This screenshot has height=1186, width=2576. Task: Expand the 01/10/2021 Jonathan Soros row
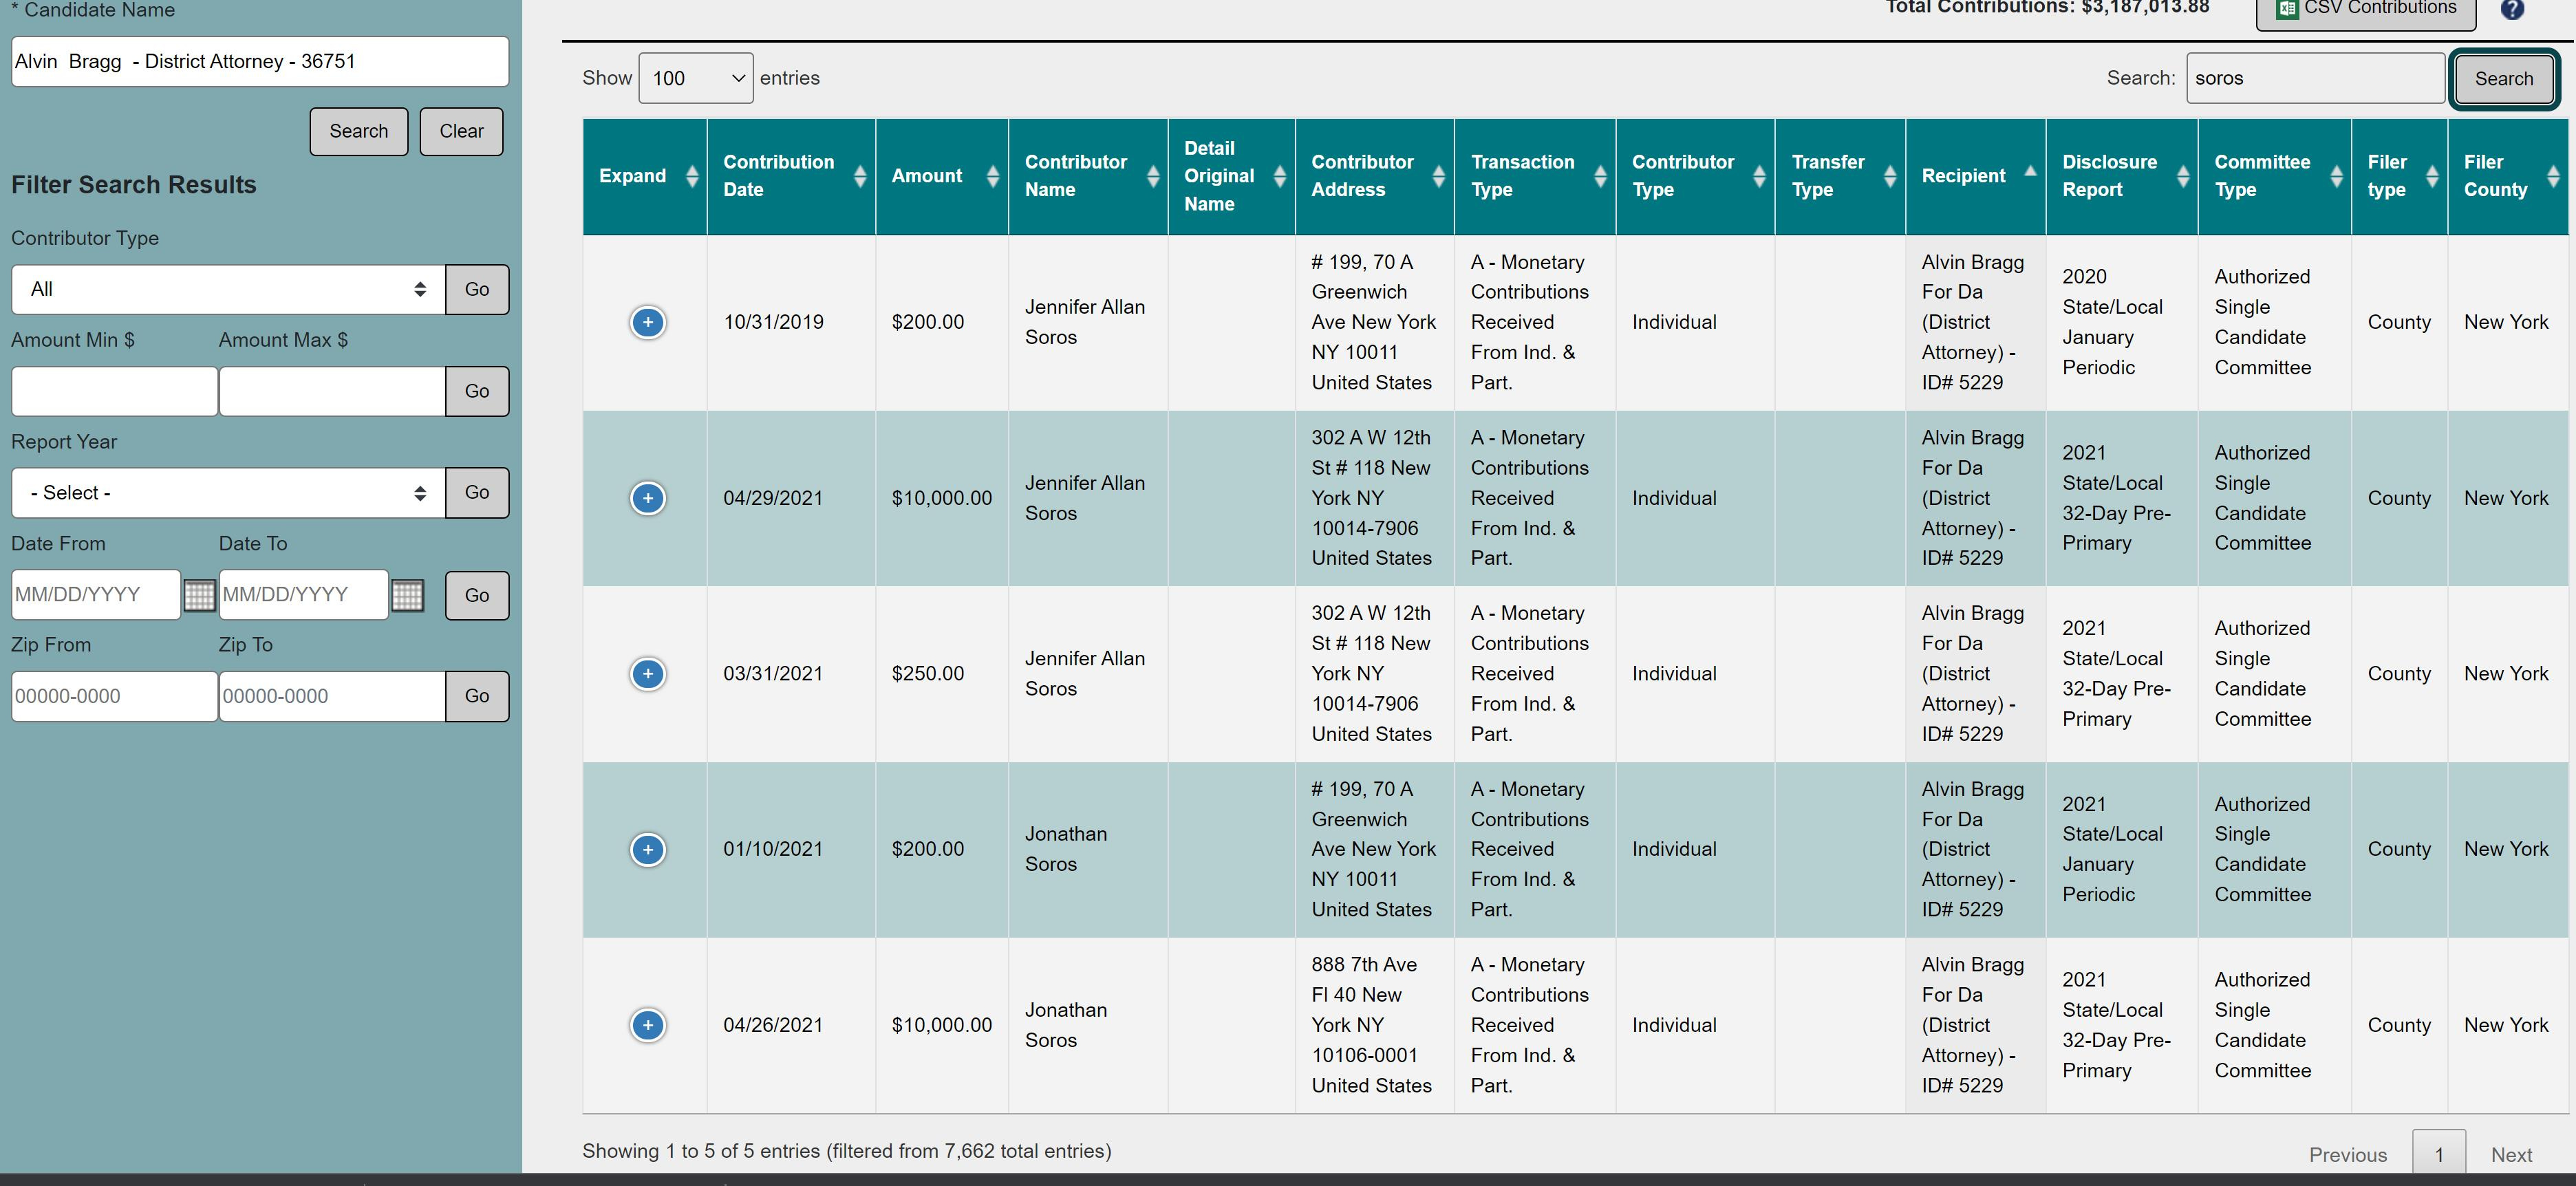point(647,850)
